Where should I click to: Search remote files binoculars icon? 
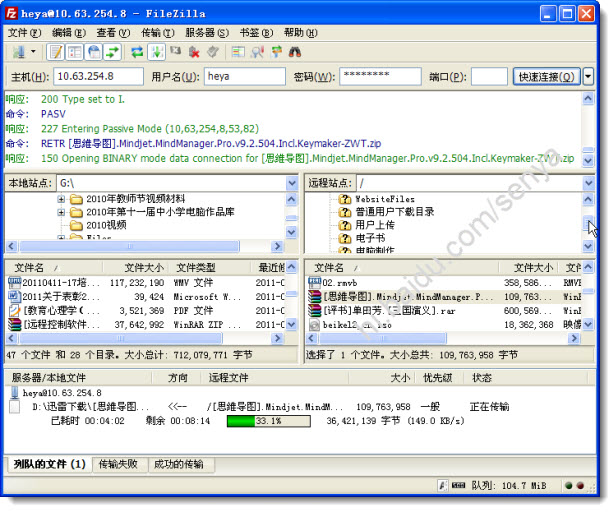tap(295, 52)
